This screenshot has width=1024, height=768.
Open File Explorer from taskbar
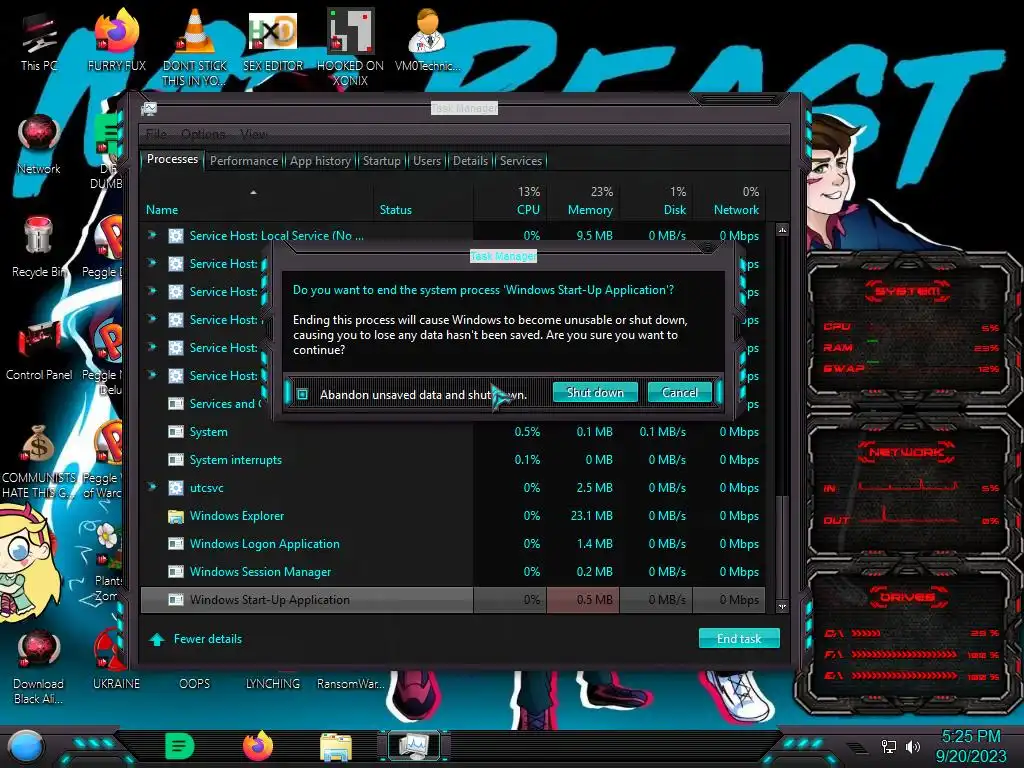(x=336, y=746)
